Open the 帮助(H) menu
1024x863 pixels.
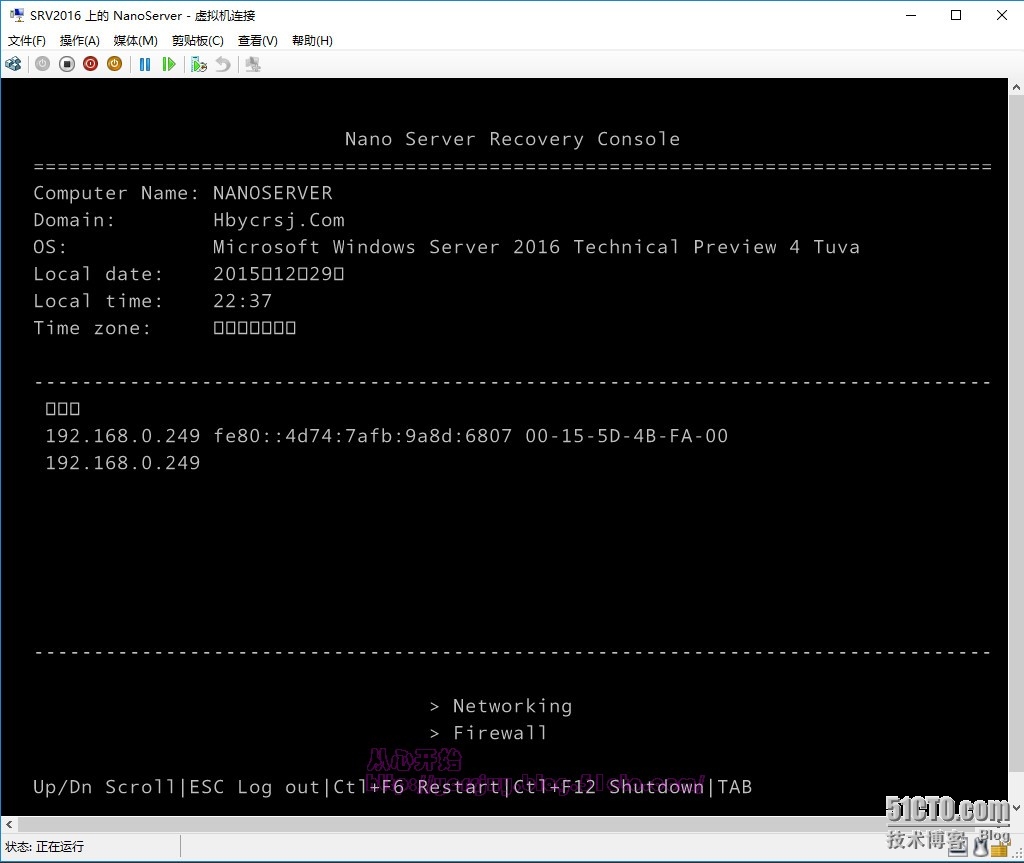click(x=312, y=41)
